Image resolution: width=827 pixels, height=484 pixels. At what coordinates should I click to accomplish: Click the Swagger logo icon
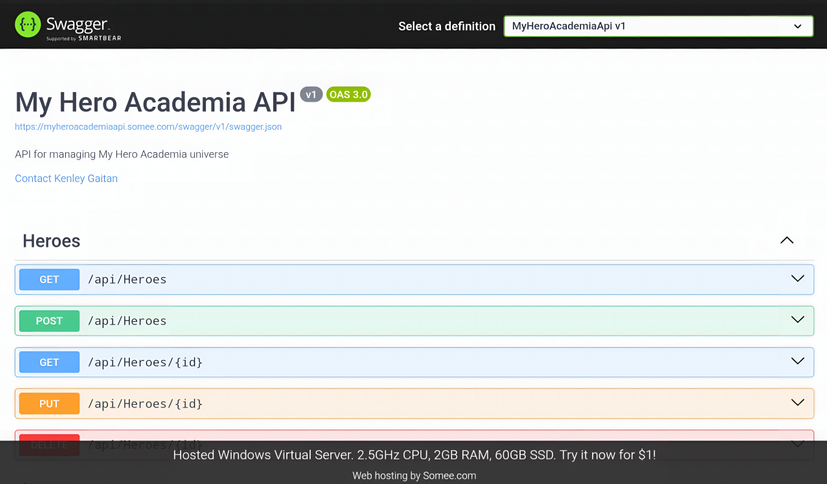pyautogui.click(x=27, y=25)
